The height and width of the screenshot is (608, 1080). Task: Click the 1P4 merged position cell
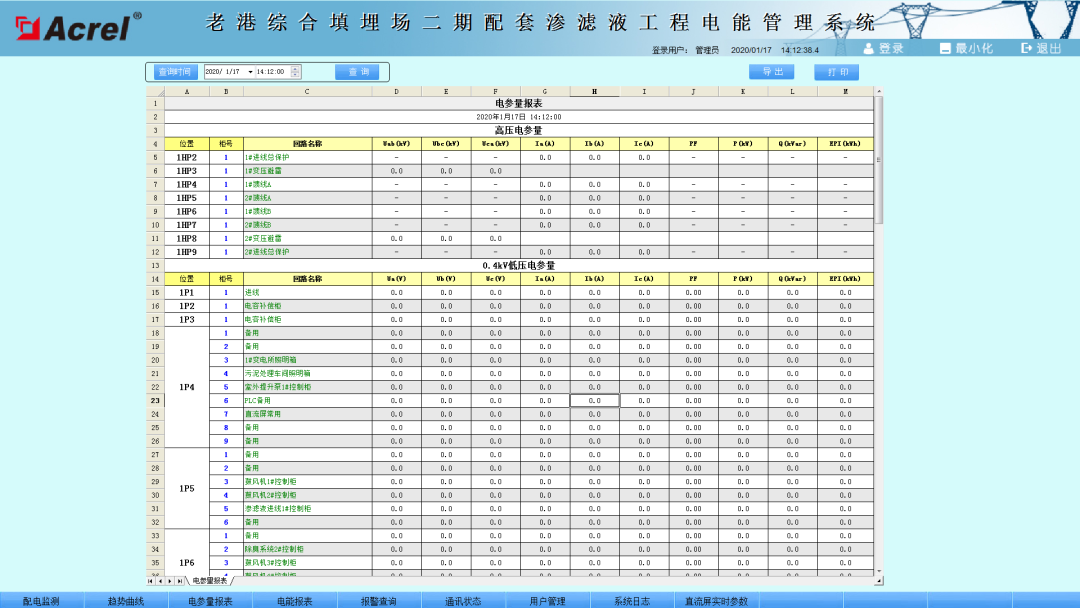187,387
